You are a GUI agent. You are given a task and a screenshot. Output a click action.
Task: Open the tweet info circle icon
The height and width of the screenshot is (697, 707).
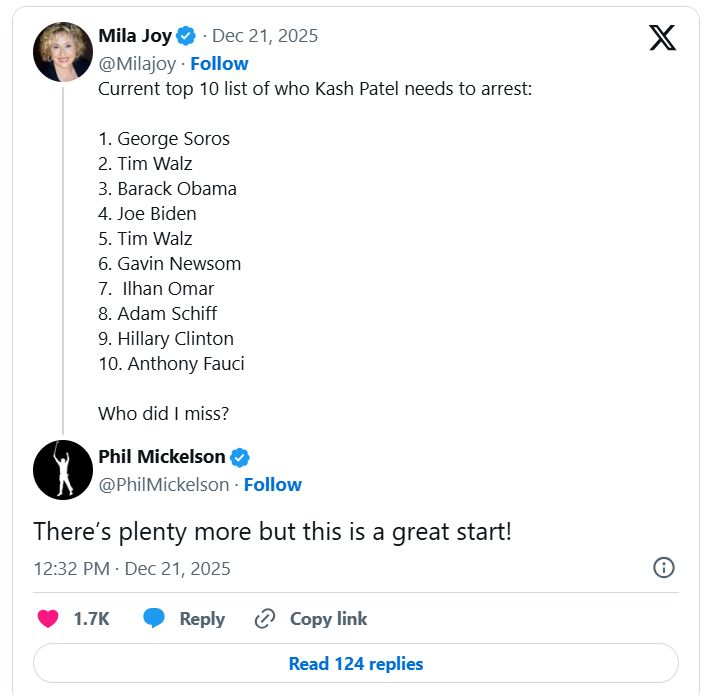pyautogui.click(x=663, y=568)
